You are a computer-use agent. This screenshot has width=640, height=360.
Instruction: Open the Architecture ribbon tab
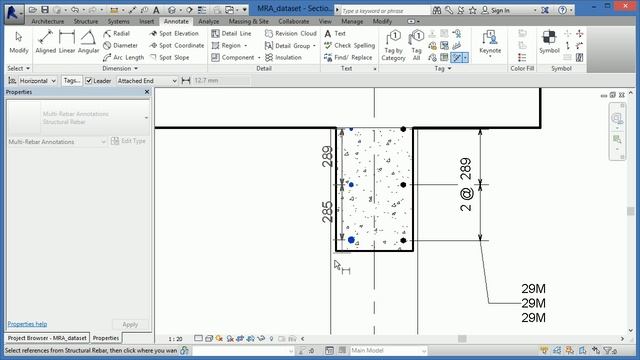(48, 21)
